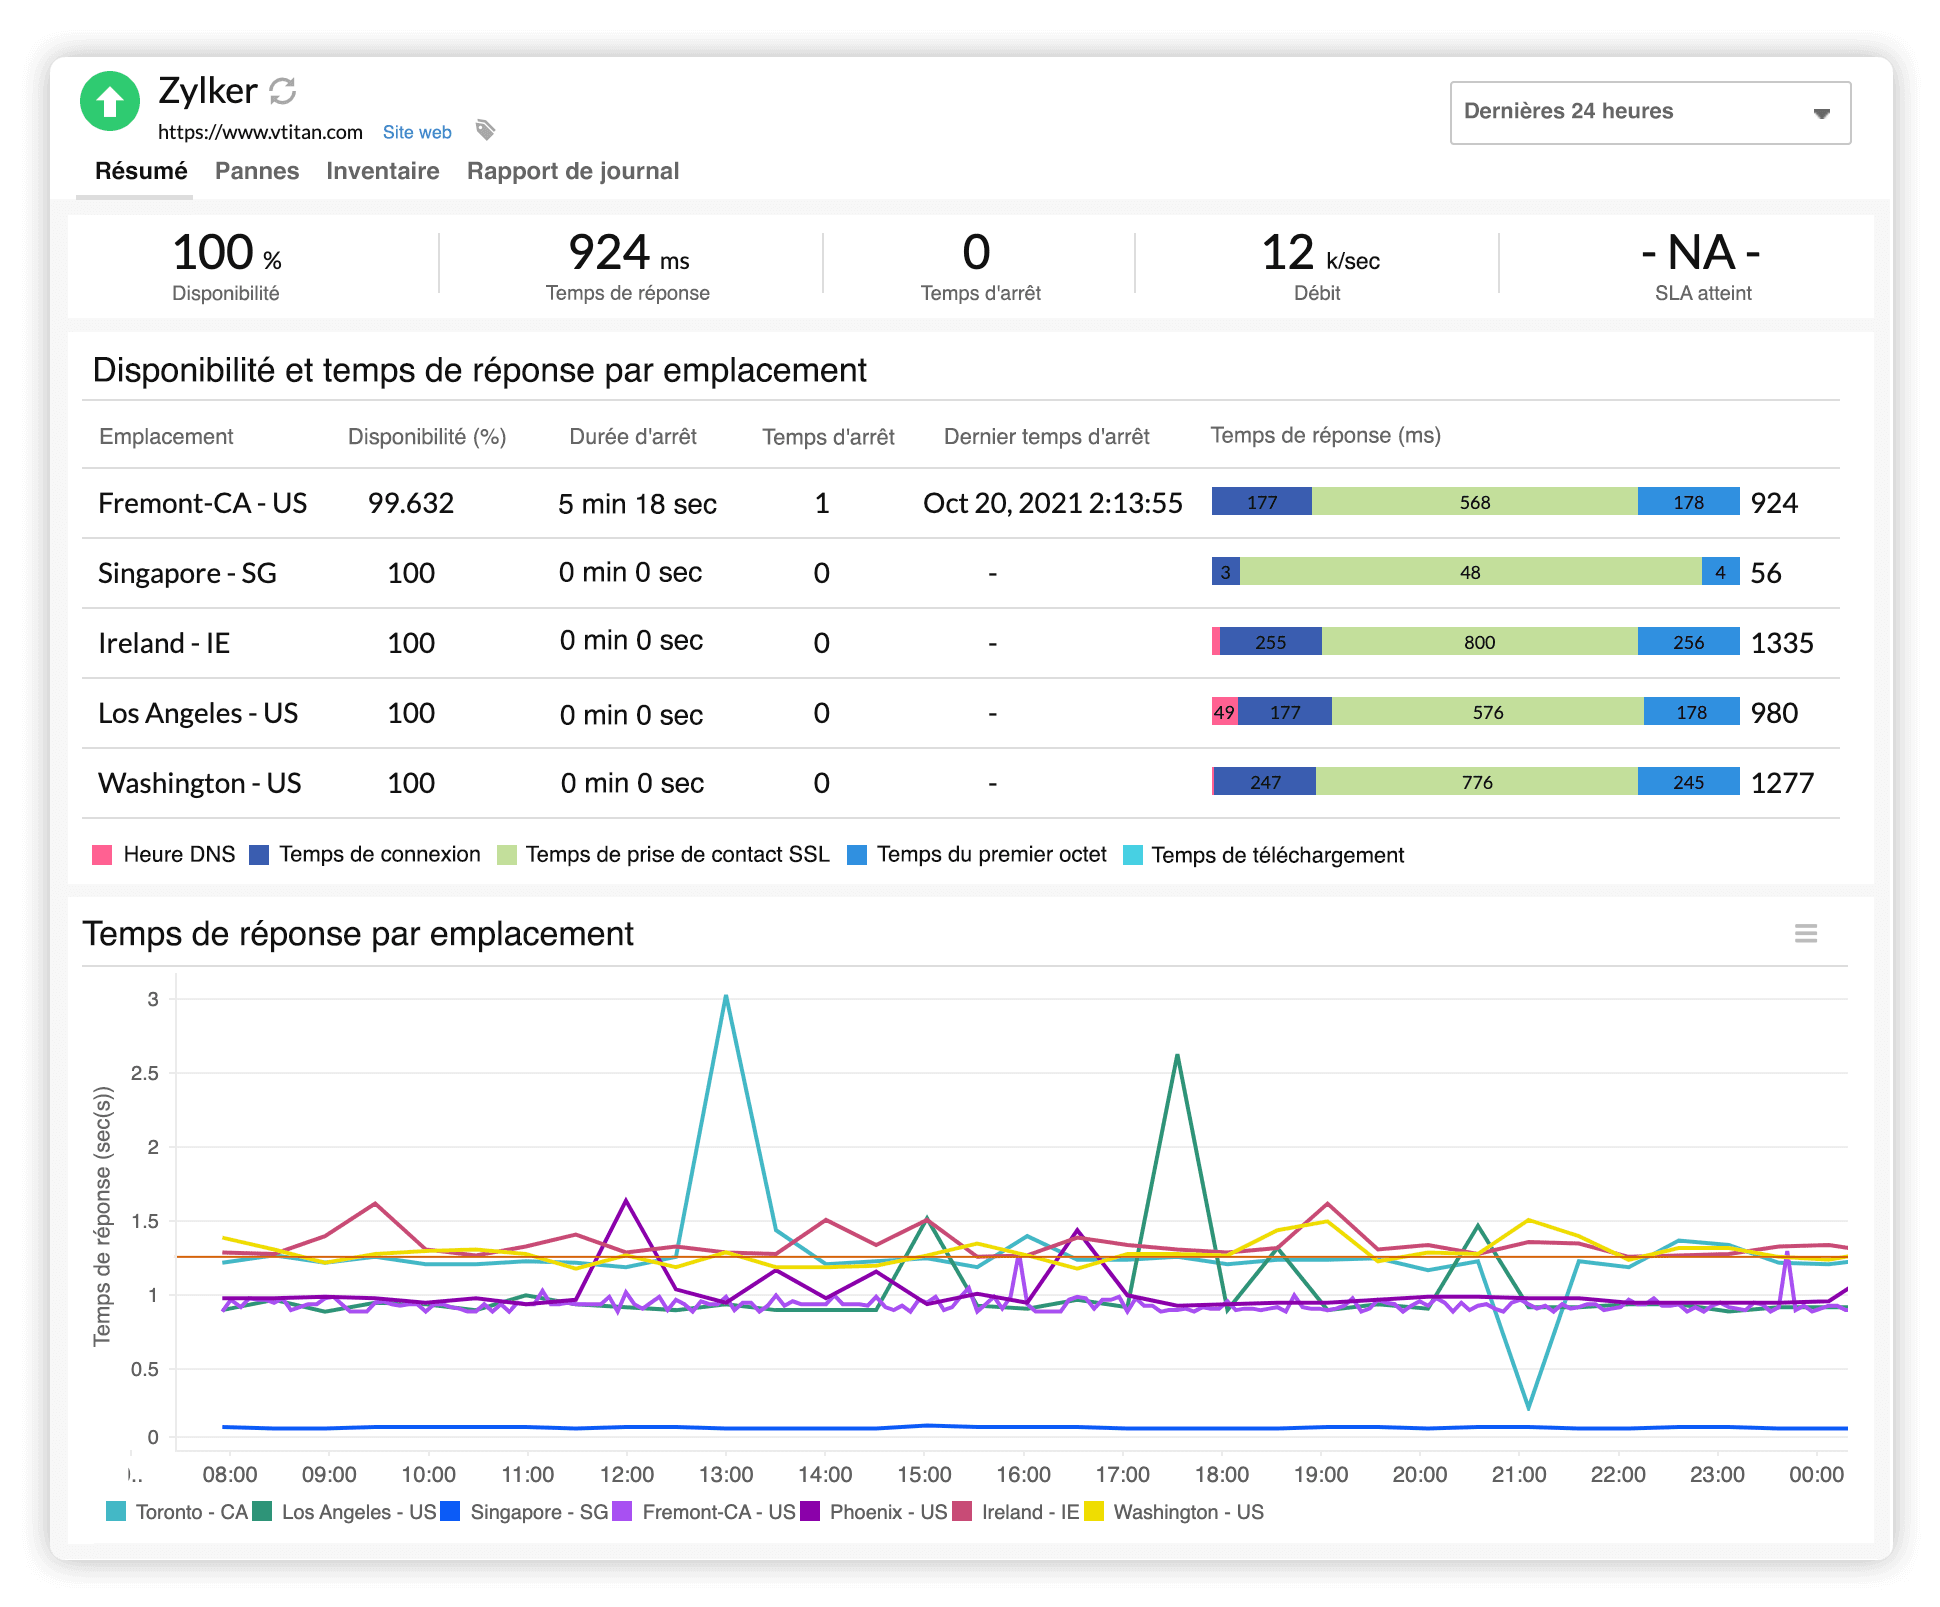
Task: Click the Emplacement column header
Action: pyautogui.click(x=166, y=437)
